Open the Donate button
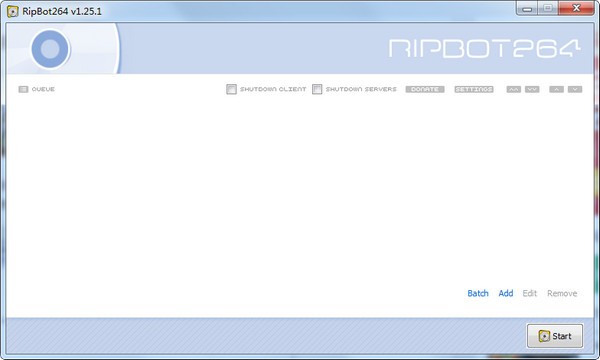The width and height of the screenshot is (600, 360). coord(425,89)
